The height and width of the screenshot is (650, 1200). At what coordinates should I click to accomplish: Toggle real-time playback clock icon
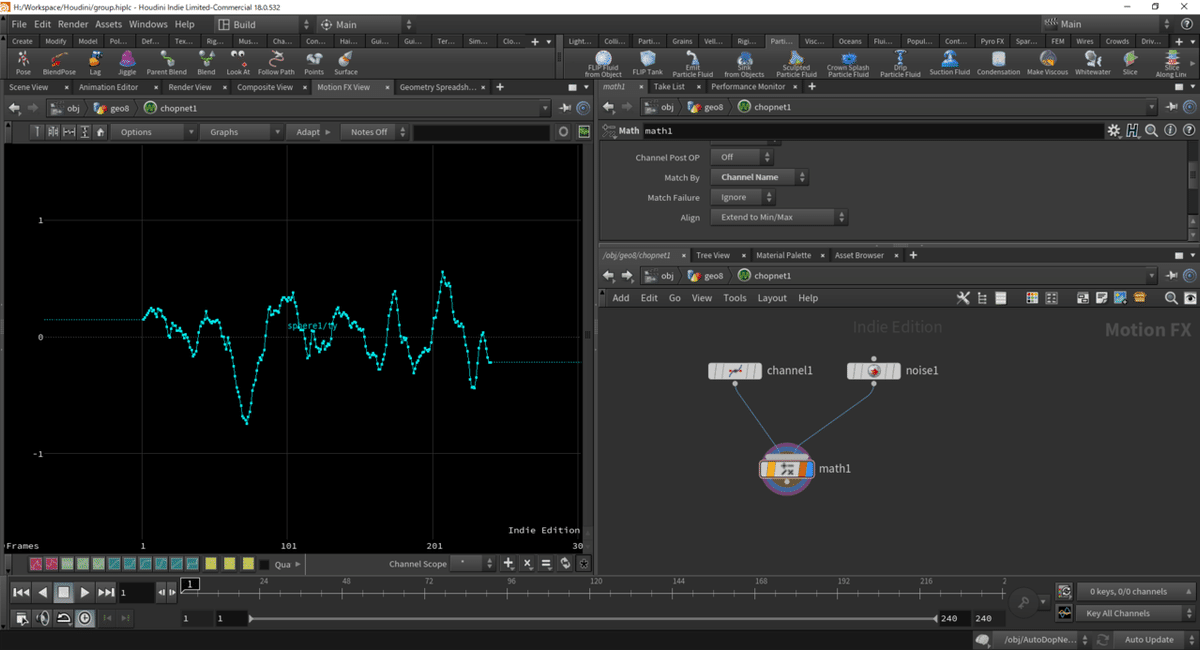[85, 619]
